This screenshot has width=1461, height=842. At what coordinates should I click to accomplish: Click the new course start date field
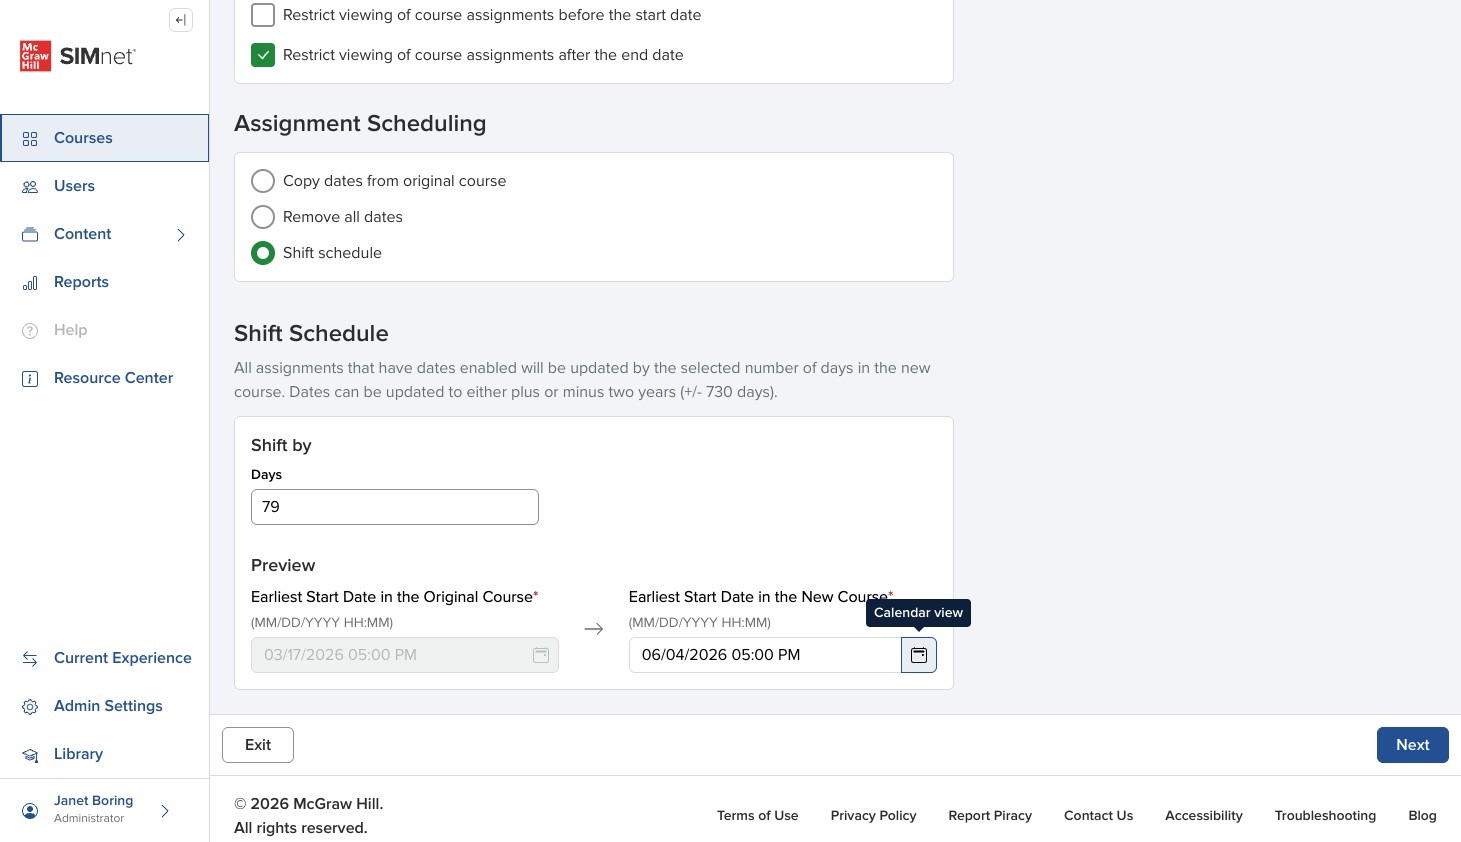765,655
